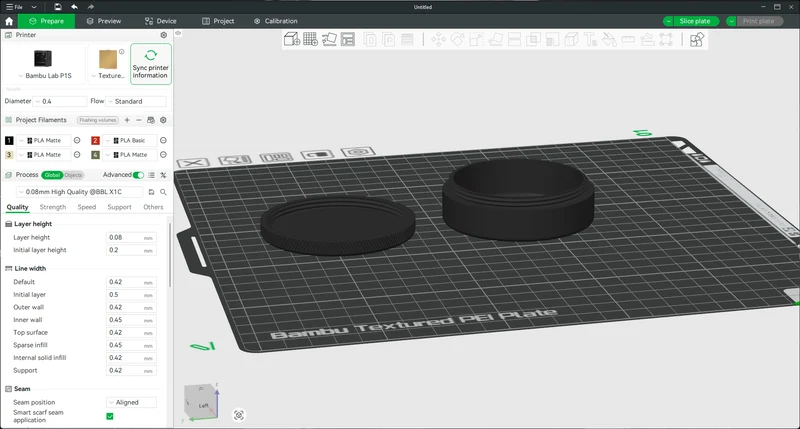
Task: Switch to the Project tab
Action: (x=218, y=21)
